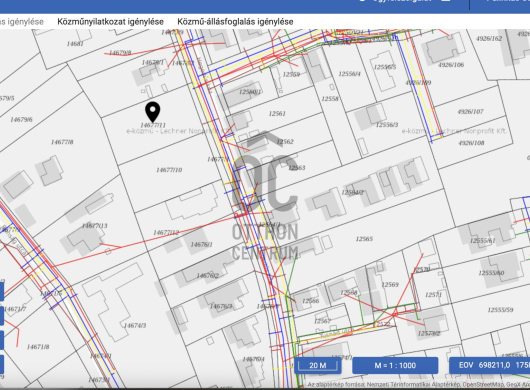
Task: Click the EOV coordinate display
Action: pos(489,365)
